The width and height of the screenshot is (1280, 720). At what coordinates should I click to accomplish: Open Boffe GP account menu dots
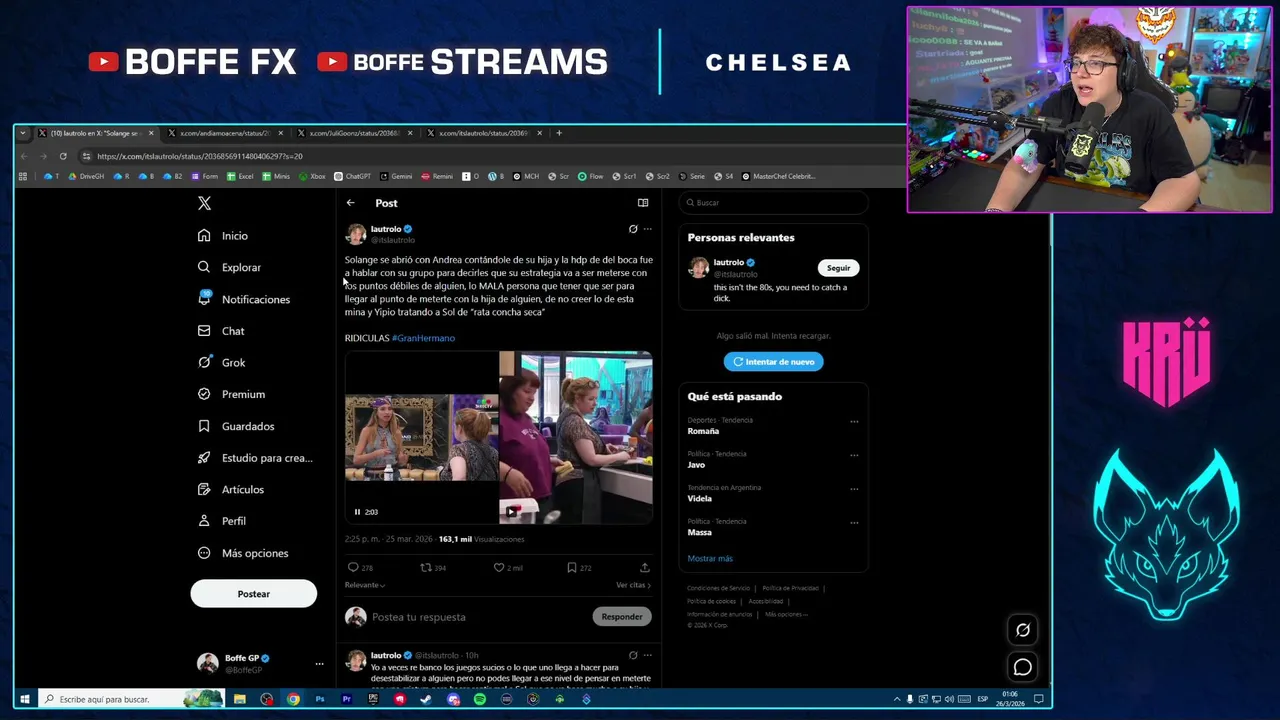(x=319, y=663)
